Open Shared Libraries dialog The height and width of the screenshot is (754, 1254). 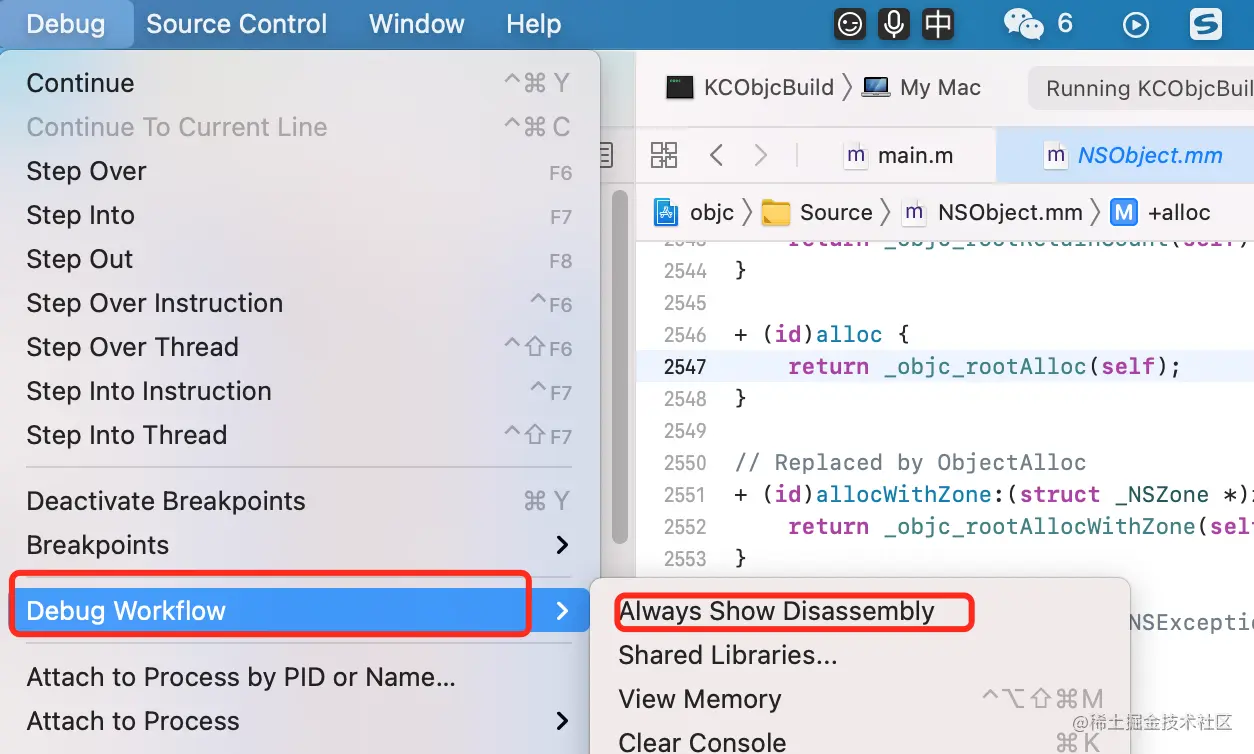click(x=858, y=655)
